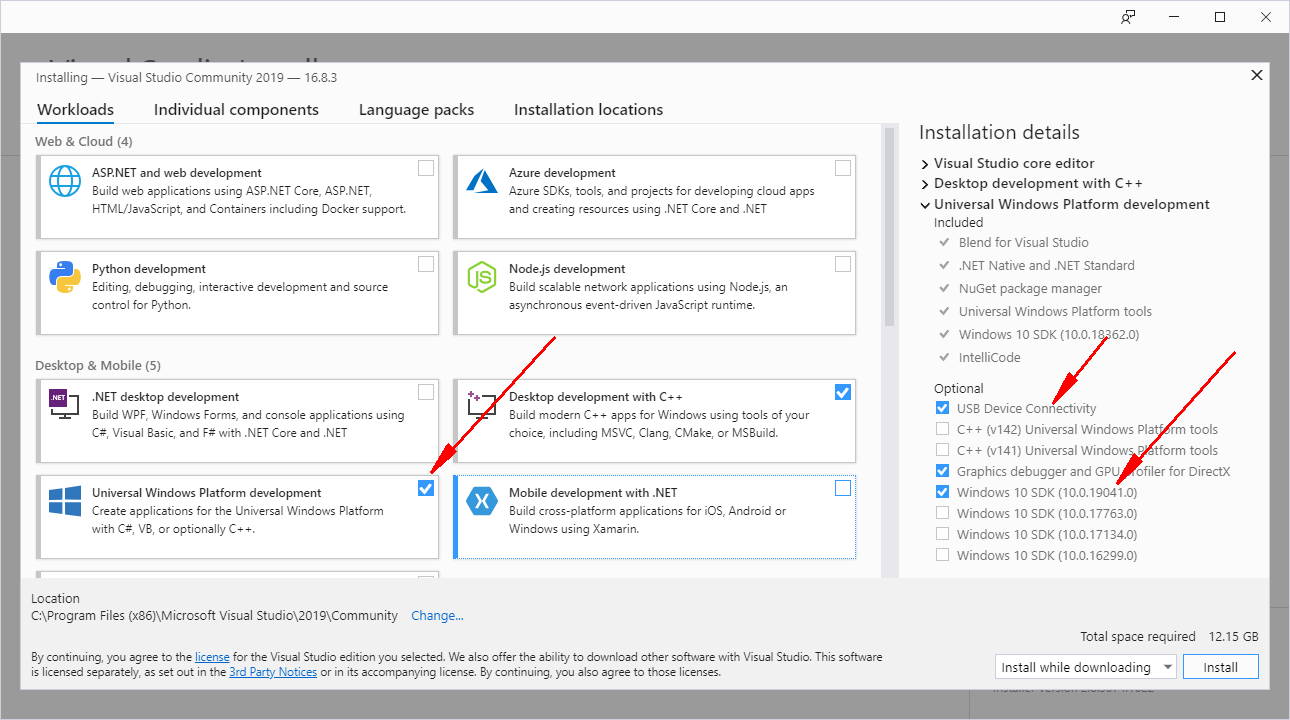The image size is (1290, 720).
Task: Click the installation path text
Action: (x=214, y=615)
